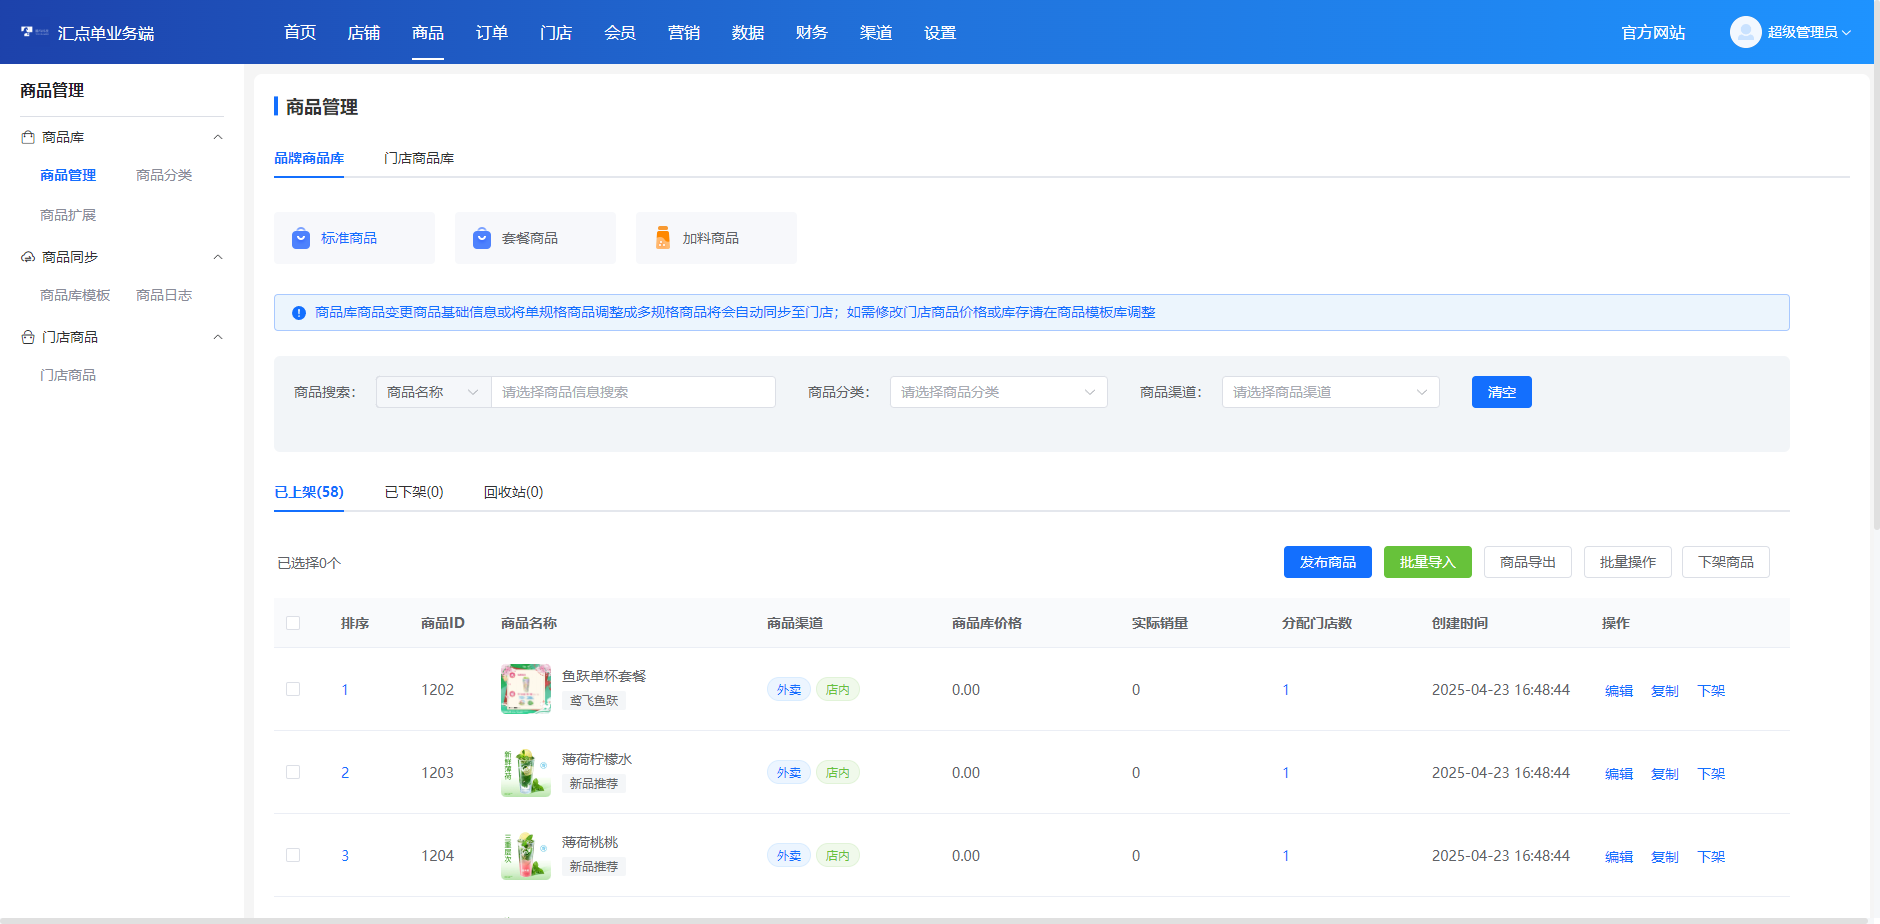Click the 超级管理员 avatar icon

click(1745, 32)
